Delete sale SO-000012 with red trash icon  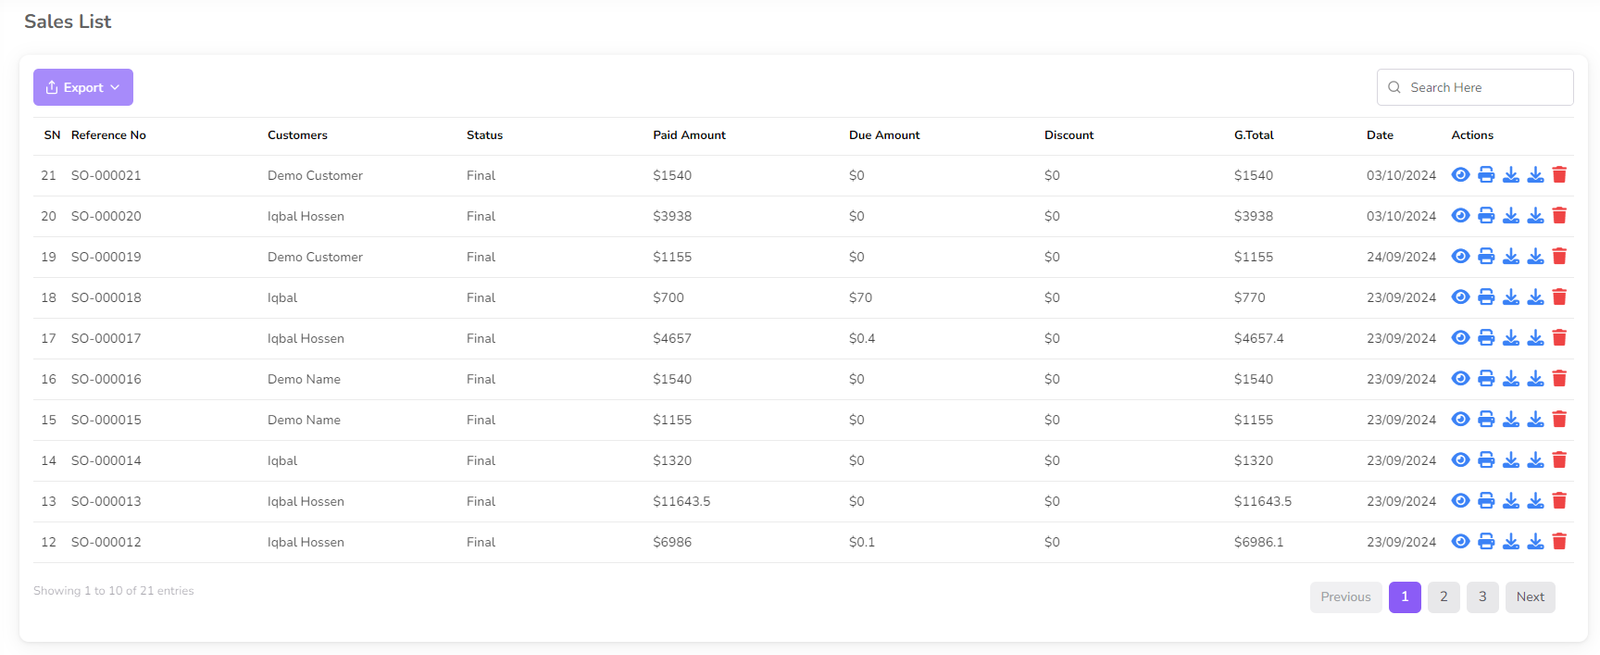1559,542
